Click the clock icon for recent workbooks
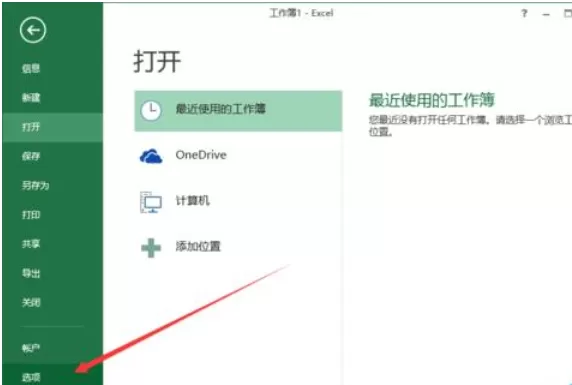Viewport: 572px width, 385px height. [x=151, y=111]
